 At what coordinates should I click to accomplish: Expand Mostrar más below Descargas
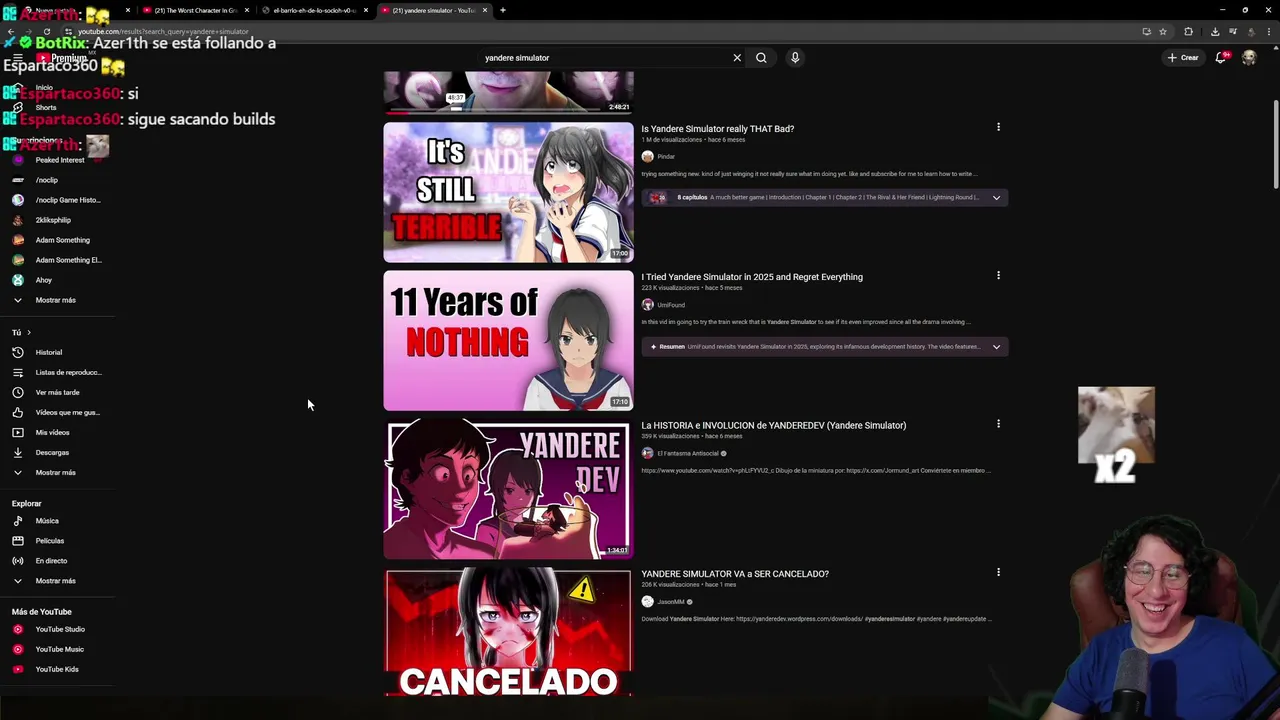coord(56,472)
